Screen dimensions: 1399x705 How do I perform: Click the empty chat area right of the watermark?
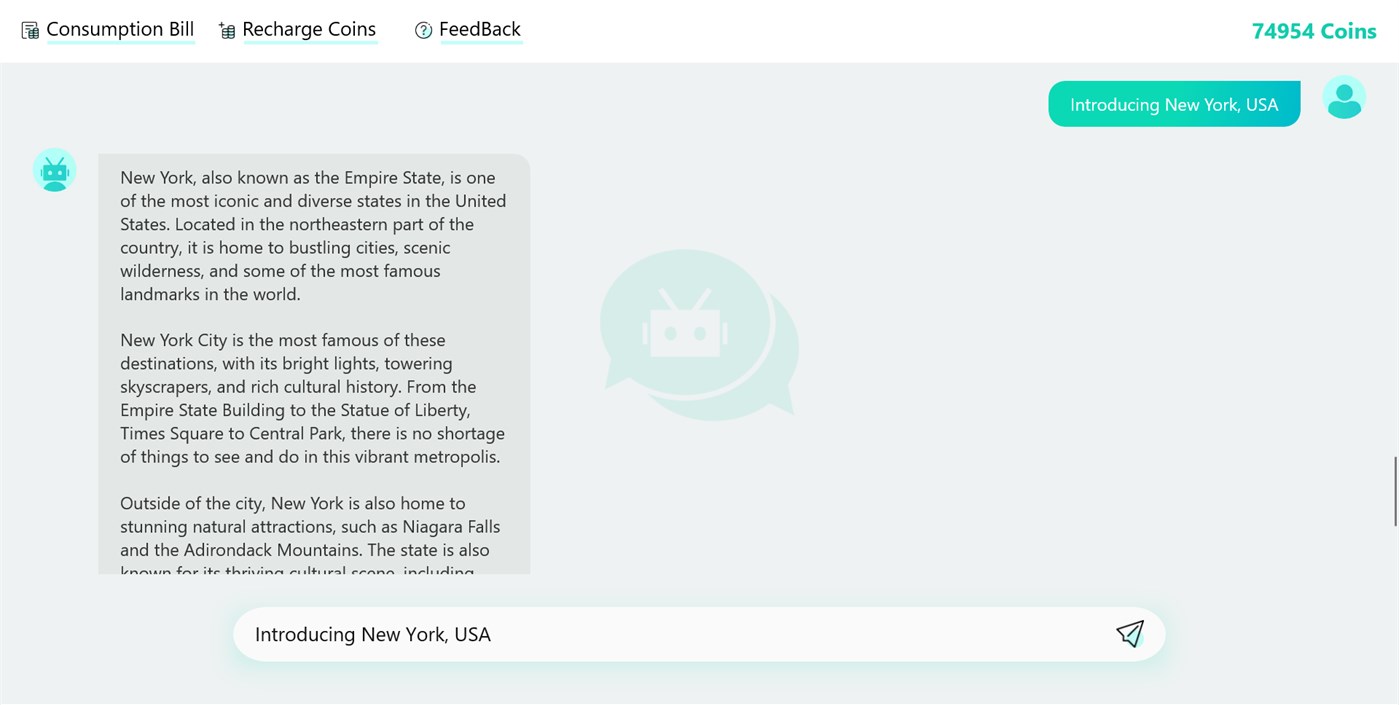pos(1050,350)
